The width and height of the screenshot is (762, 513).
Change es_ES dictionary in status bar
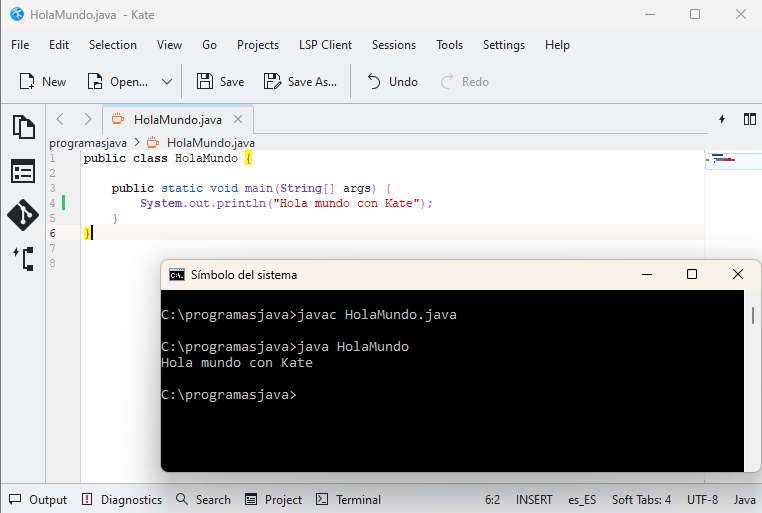point(582,499)
